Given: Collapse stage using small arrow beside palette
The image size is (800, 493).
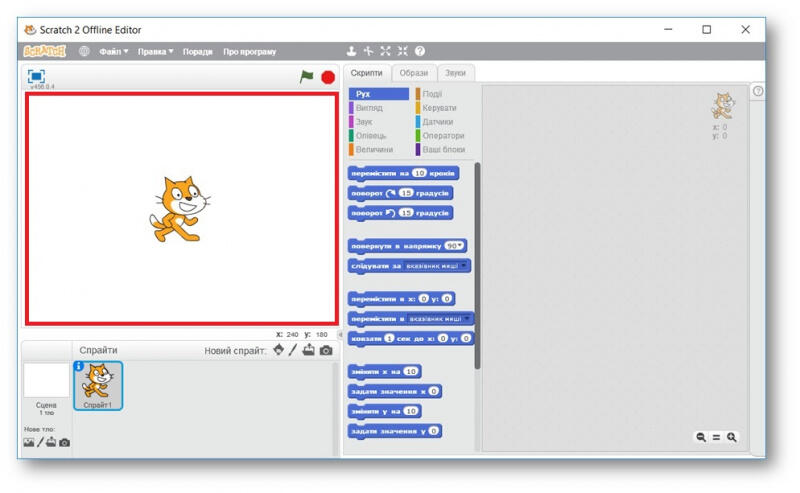Looking at the screenshot, I should click(340, 334).
